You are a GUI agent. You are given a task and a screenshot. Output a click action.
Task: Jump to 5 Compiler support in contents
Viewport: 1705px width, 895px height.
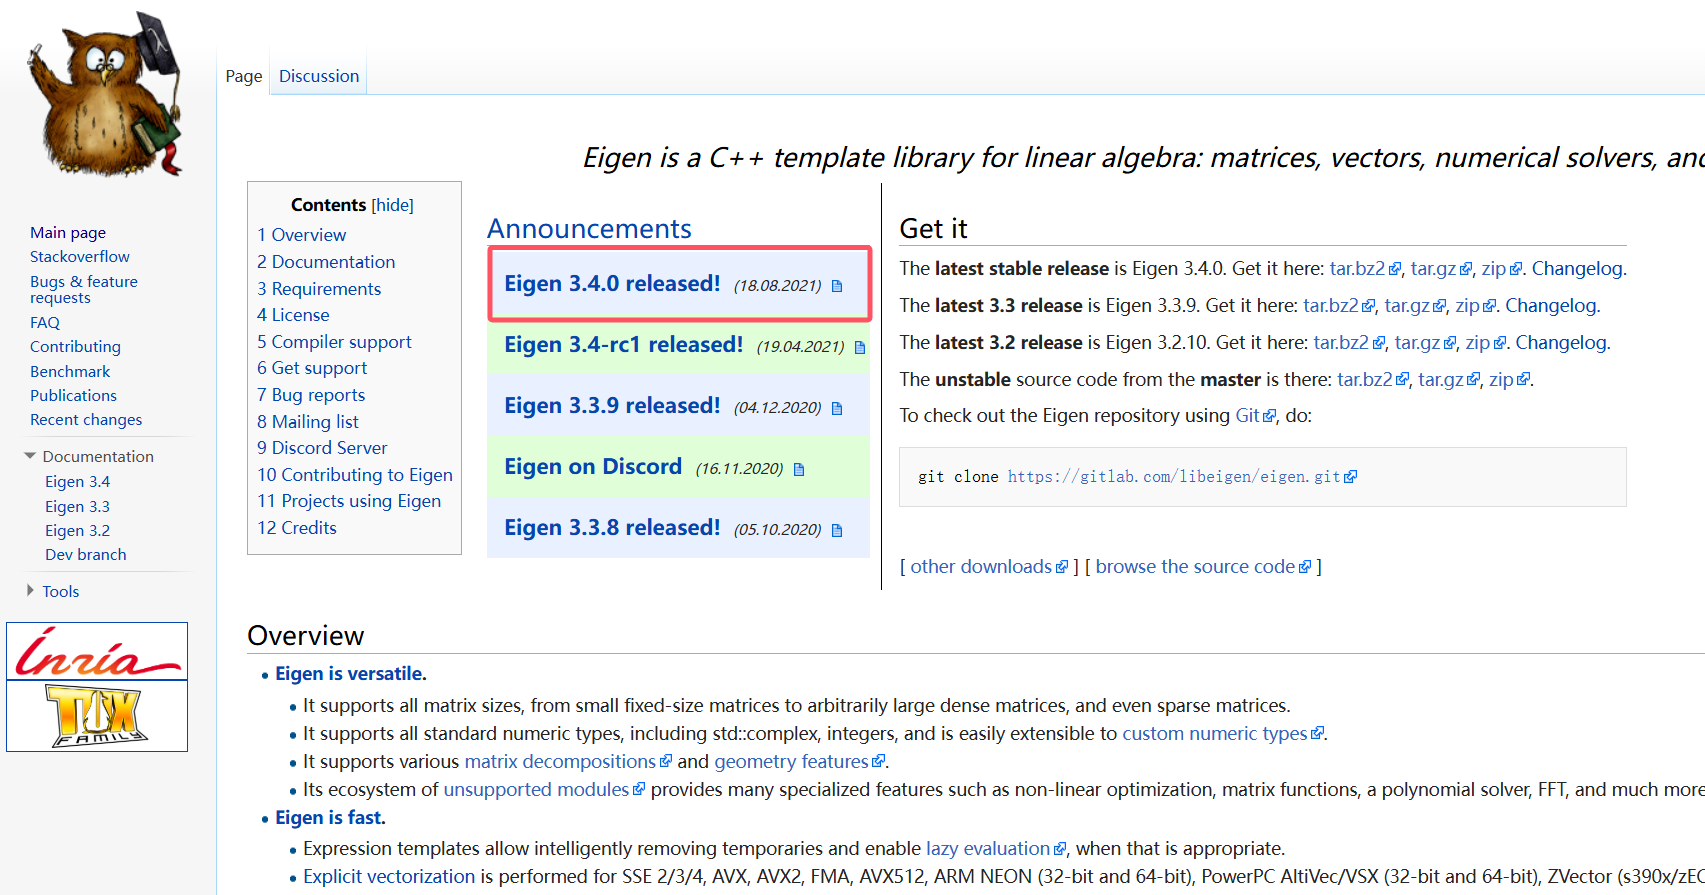[x=334, y=342]
